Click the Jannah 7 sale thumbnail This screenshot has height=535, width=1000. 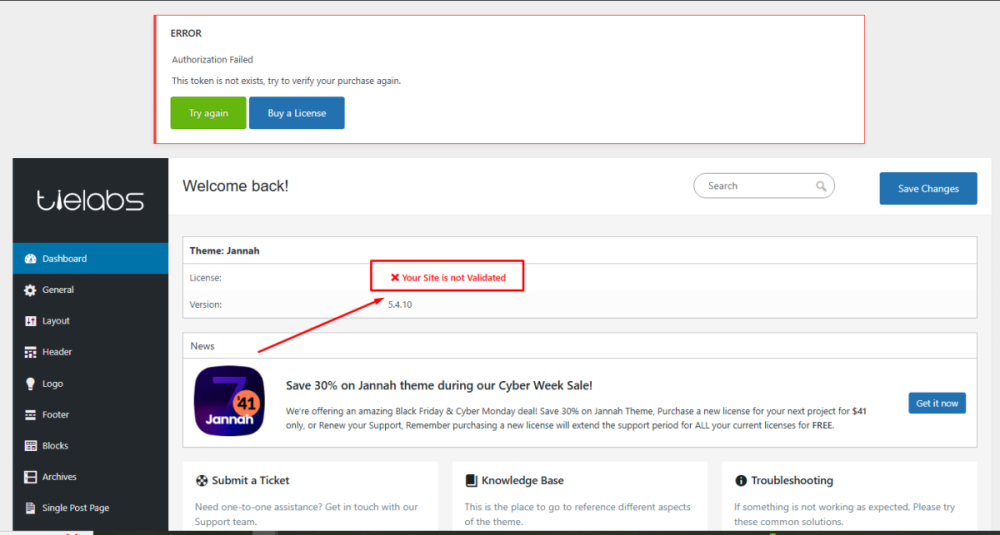pyautogui.click(x=229, y=400)
